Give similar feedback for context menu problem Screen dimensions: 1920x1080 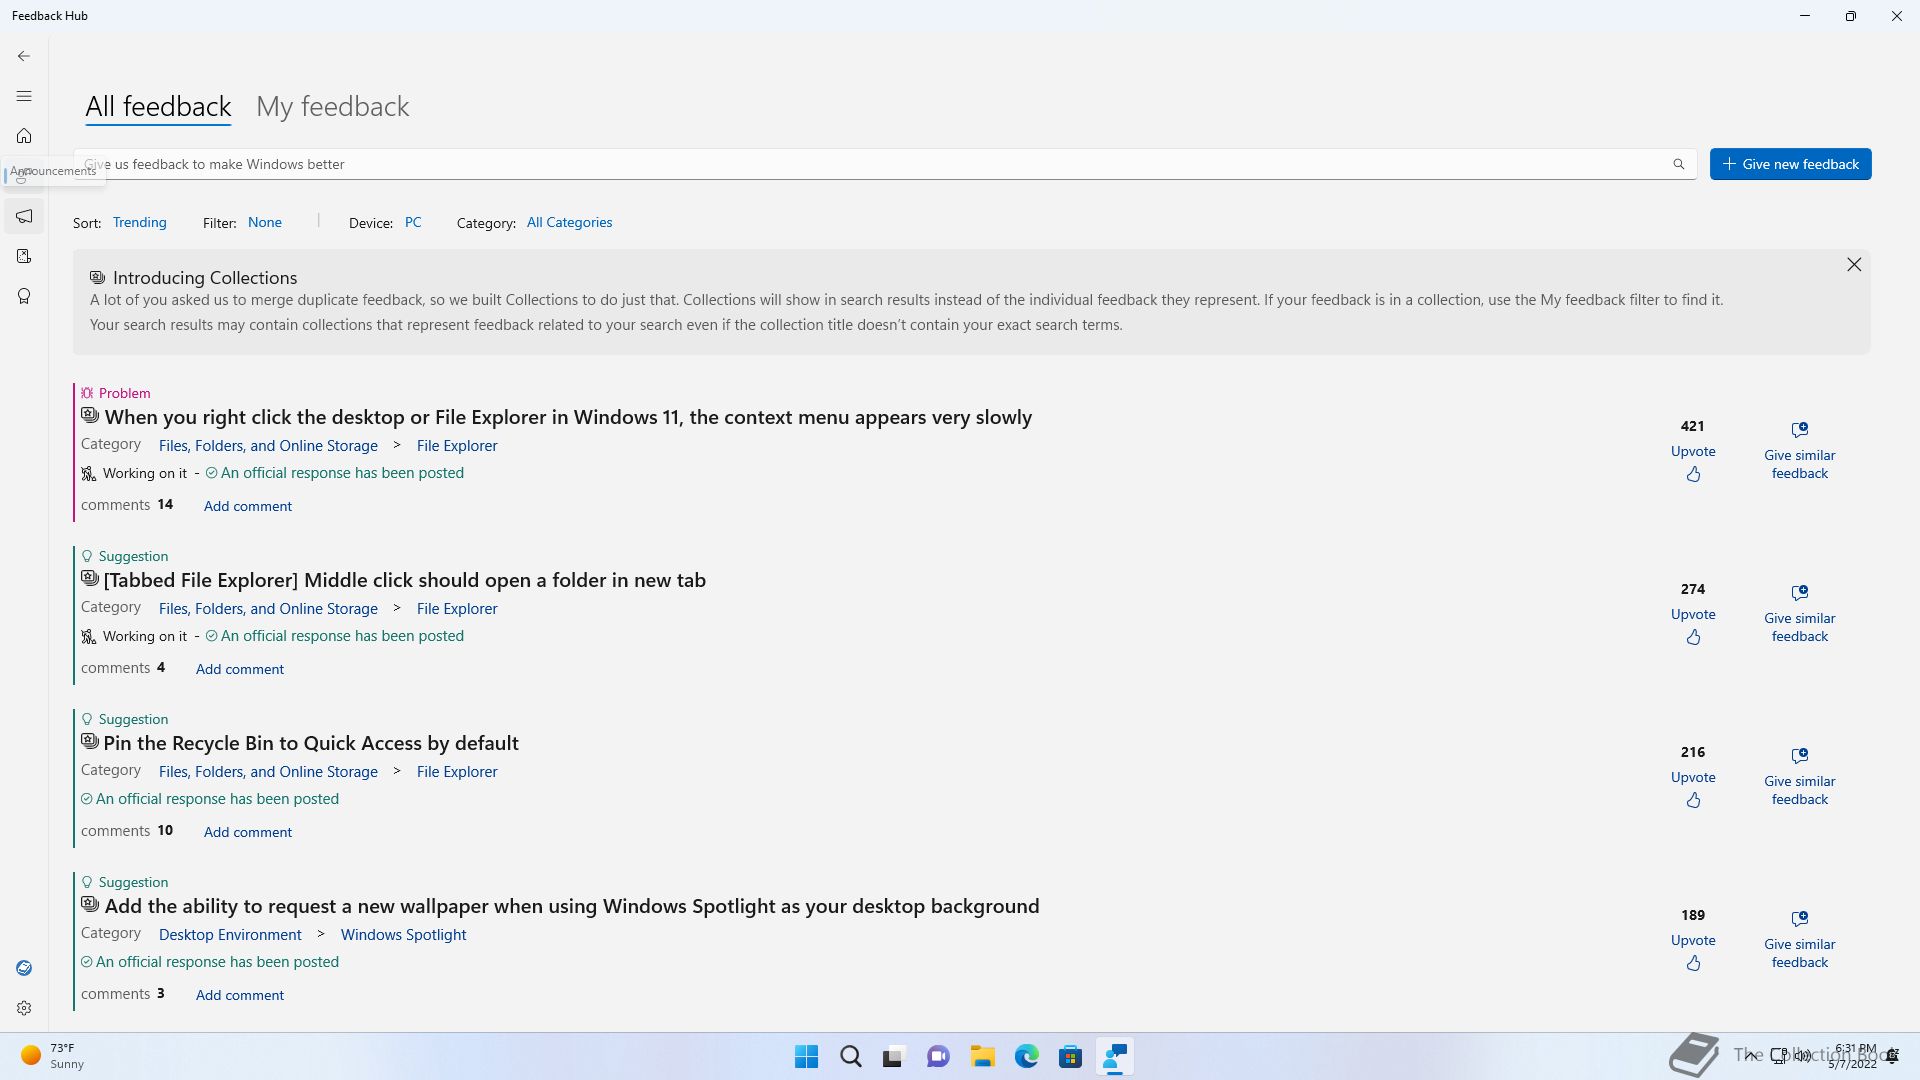1800,451
